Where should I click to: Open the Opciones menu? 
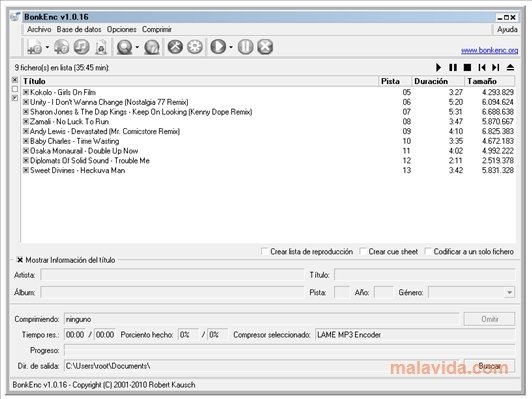pos(121,30)
